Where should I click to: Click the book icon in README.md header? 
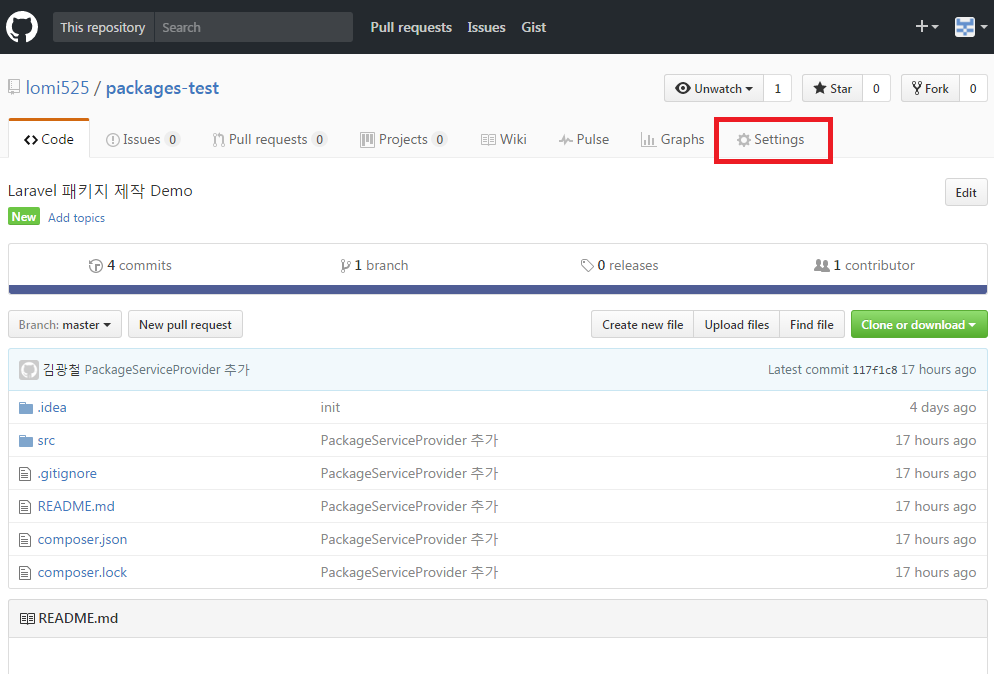tap(27, 618)
